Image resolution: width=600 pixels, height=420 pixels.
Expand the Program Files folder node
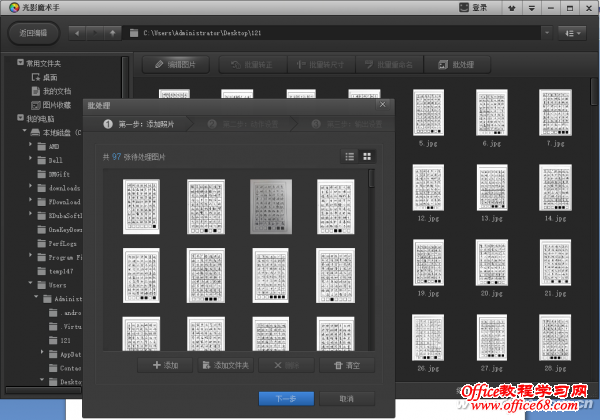coord(30,256)
